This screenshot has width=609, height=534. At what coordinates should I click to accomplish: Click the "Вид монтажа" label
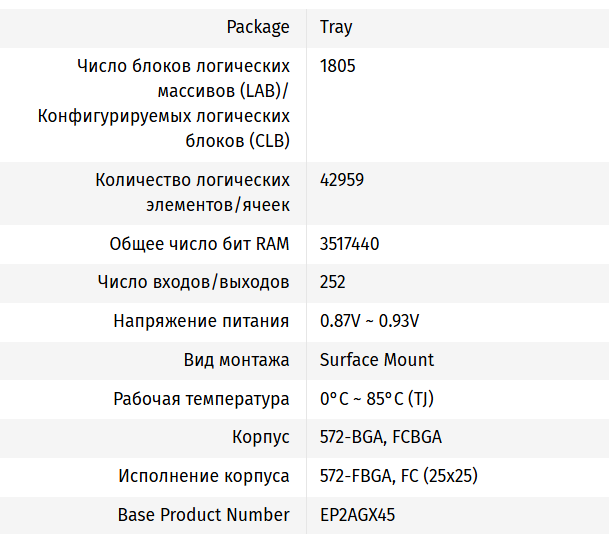coord(237,360)
